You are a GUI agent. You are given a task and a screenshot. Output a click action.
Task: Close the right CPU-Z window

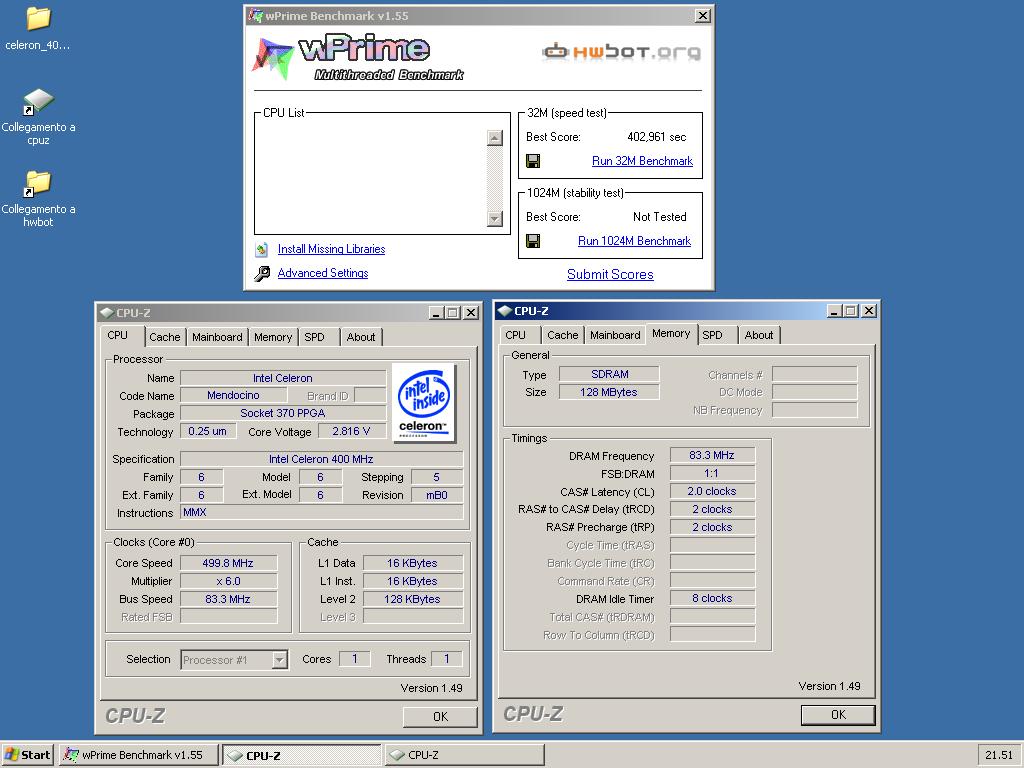(869, 311)
